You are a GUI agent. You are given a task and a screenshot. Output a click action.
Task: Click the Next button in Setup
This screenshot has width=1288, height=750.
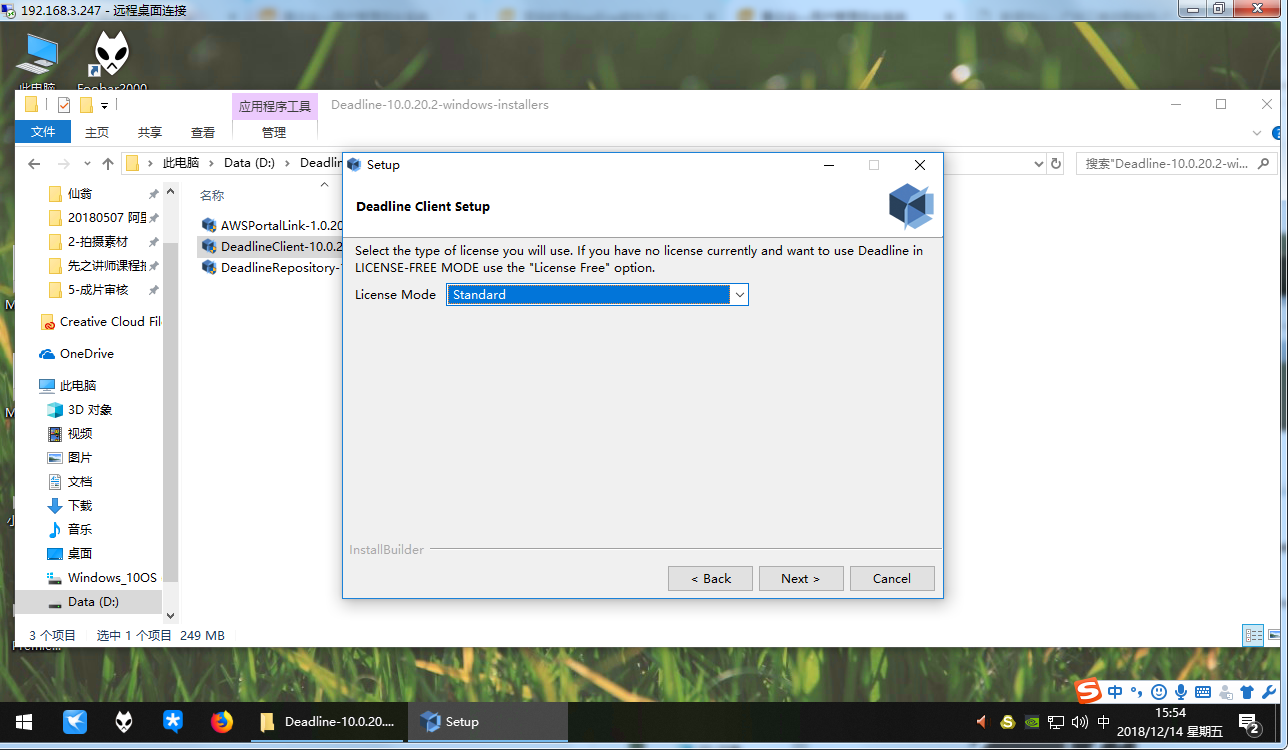pyautogui.click(x=800, y=578)
